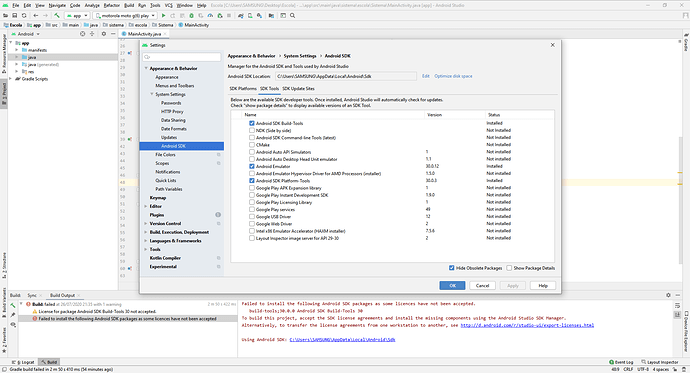Click the Search Everywhere magnifier icon
Screen dimensions: 690x373
[292, 15]
